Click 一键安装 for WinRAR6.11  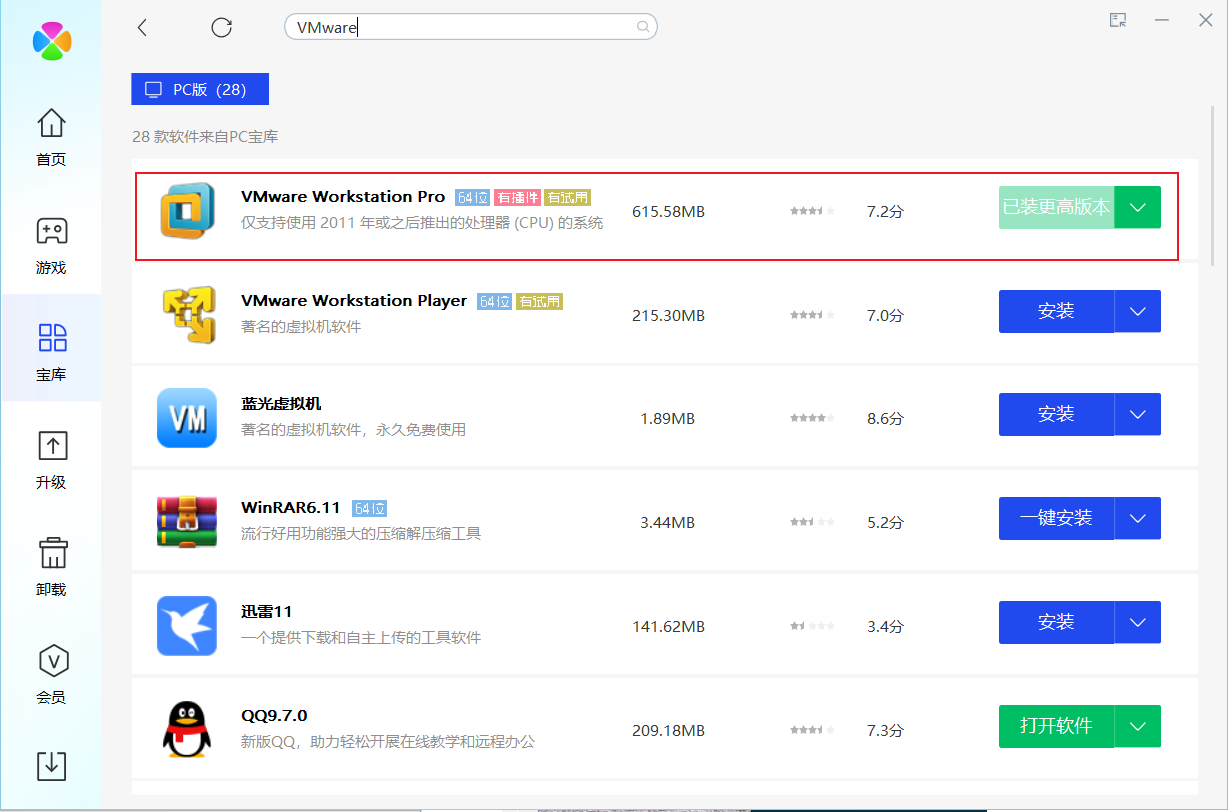(x=1056, y=518)
